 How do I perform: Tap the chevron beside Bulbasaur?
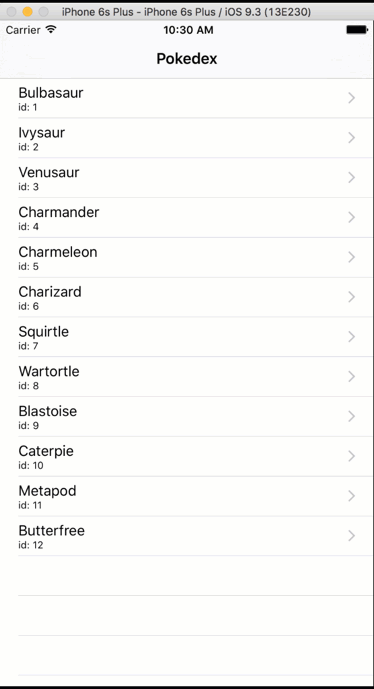tap(352, 98)
